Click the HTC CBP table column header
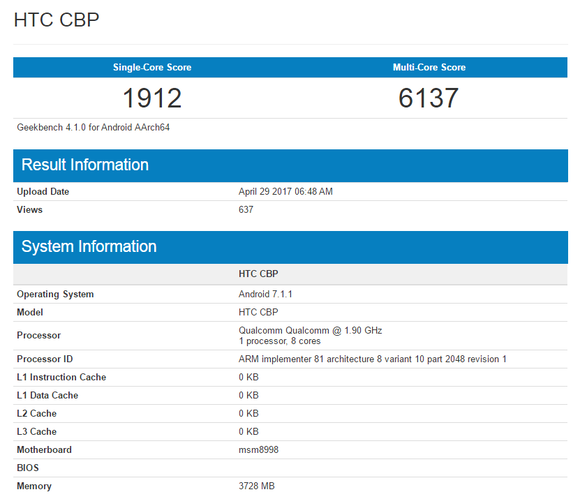This screenshot has width=580, height=499. pyautogui.click(x=258, y=274)
